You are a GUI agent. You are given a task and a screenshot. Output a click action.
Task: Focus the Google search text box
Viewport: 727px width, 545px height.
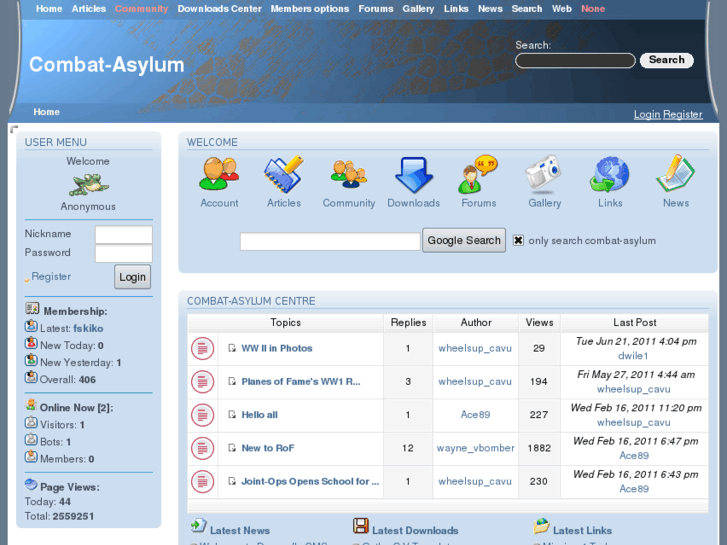tap(330, 241)
